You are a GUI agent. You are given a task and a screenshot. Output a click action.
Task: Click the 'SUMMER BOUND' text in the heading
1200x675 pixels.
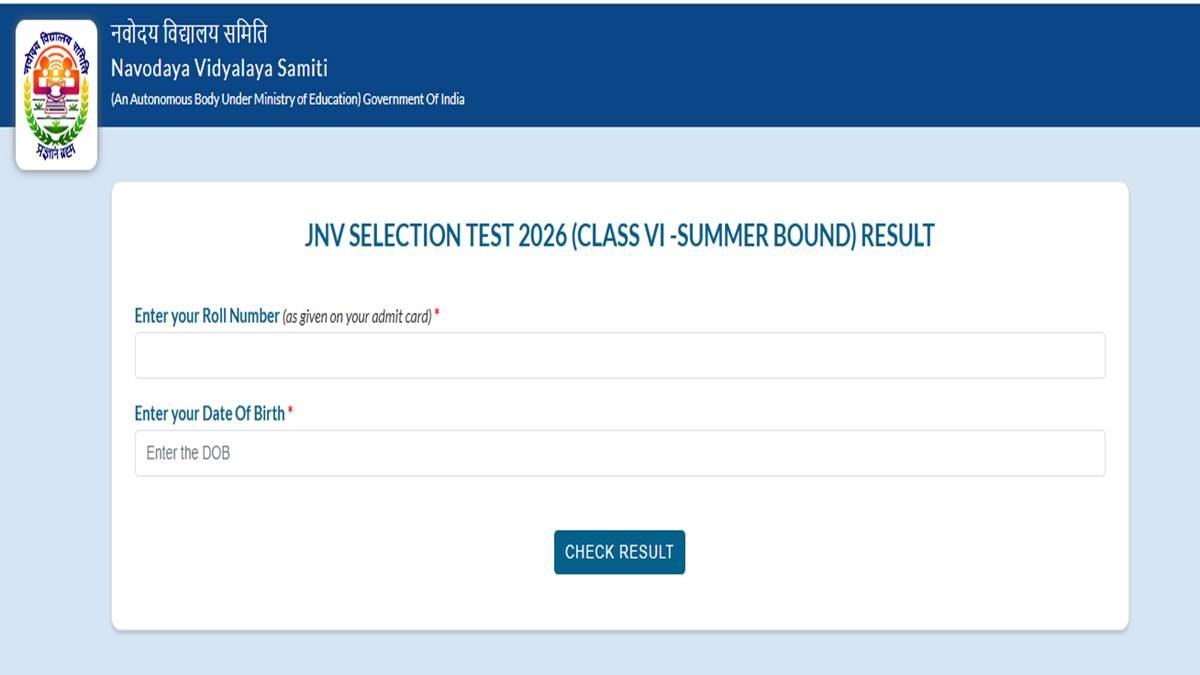[762, 236]
